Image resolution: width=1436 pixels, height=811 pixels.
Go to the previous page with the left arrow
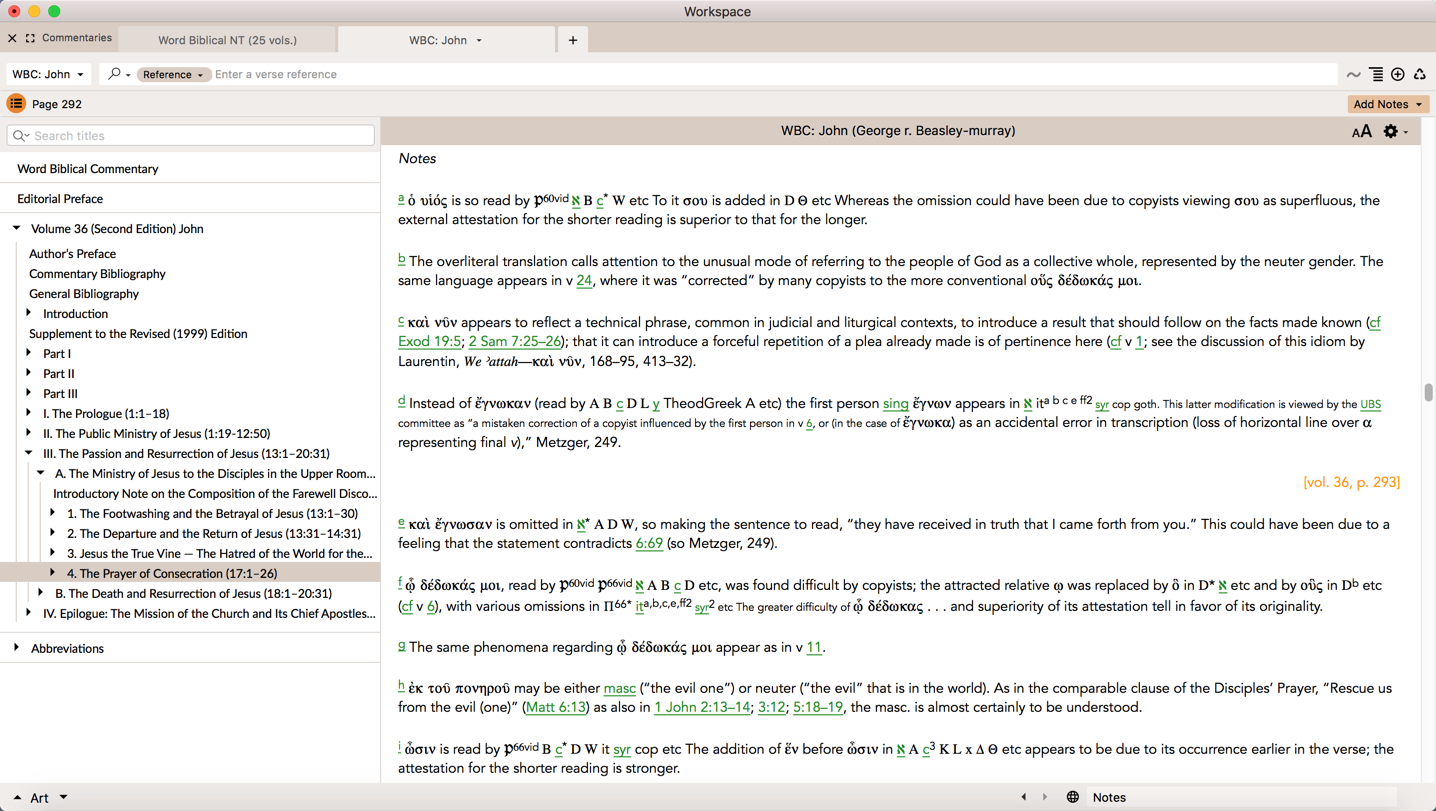coord(1024,797)
